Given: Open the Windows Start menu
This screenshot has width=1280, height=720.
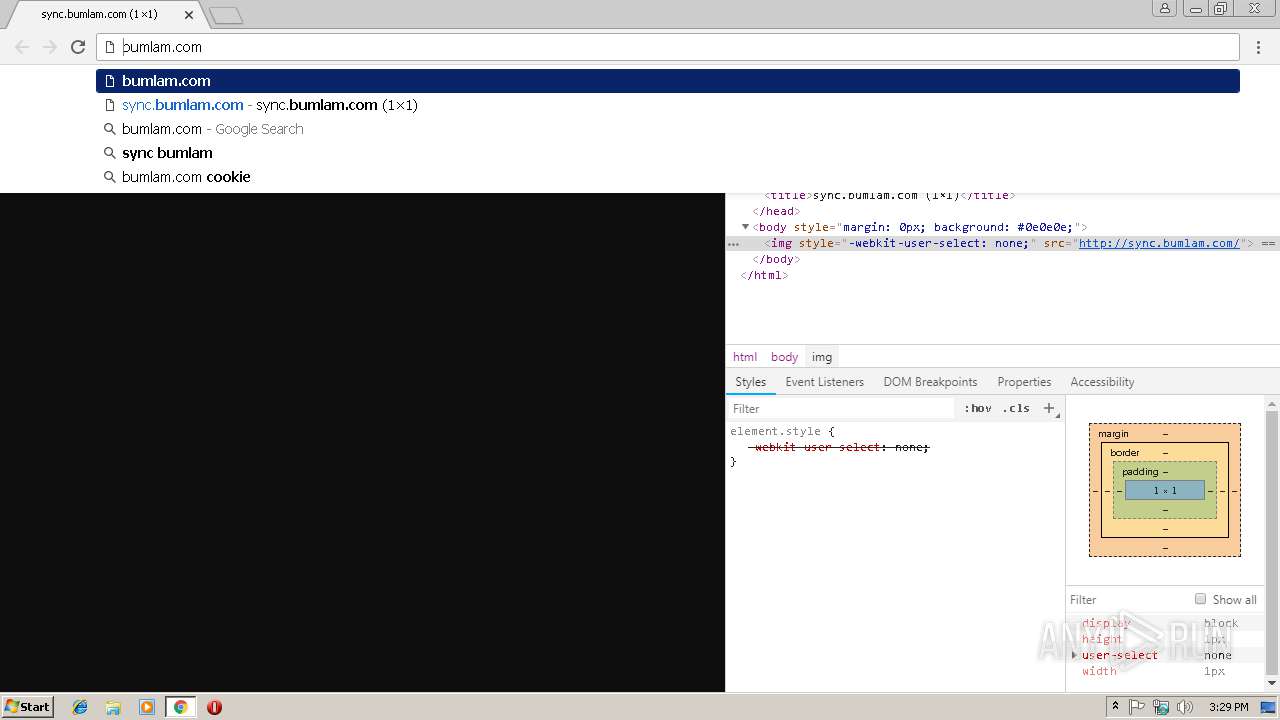Looking at the screenshot, I should [x=27, y=706].
